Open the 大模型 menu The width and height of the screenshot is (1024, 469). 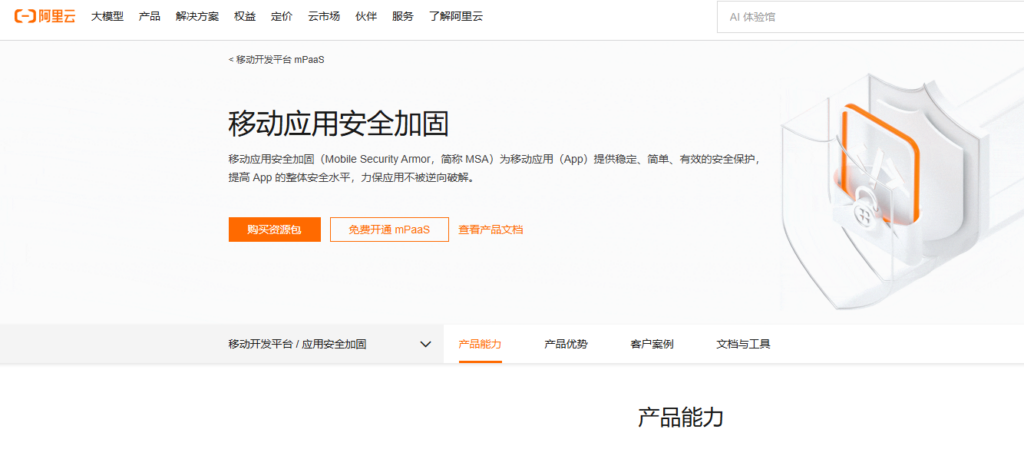pyautogui.click(x=107, y=17)
